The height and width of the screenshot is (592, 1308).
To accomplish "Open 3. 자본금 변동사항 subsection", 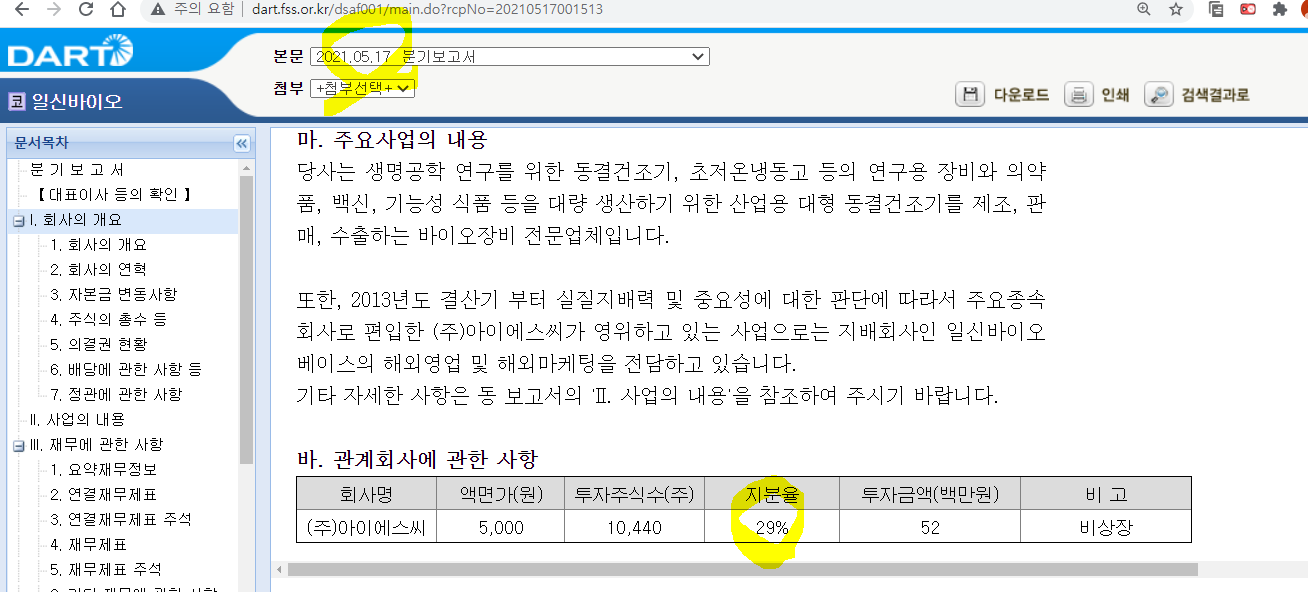I will (x=114, y=295).
